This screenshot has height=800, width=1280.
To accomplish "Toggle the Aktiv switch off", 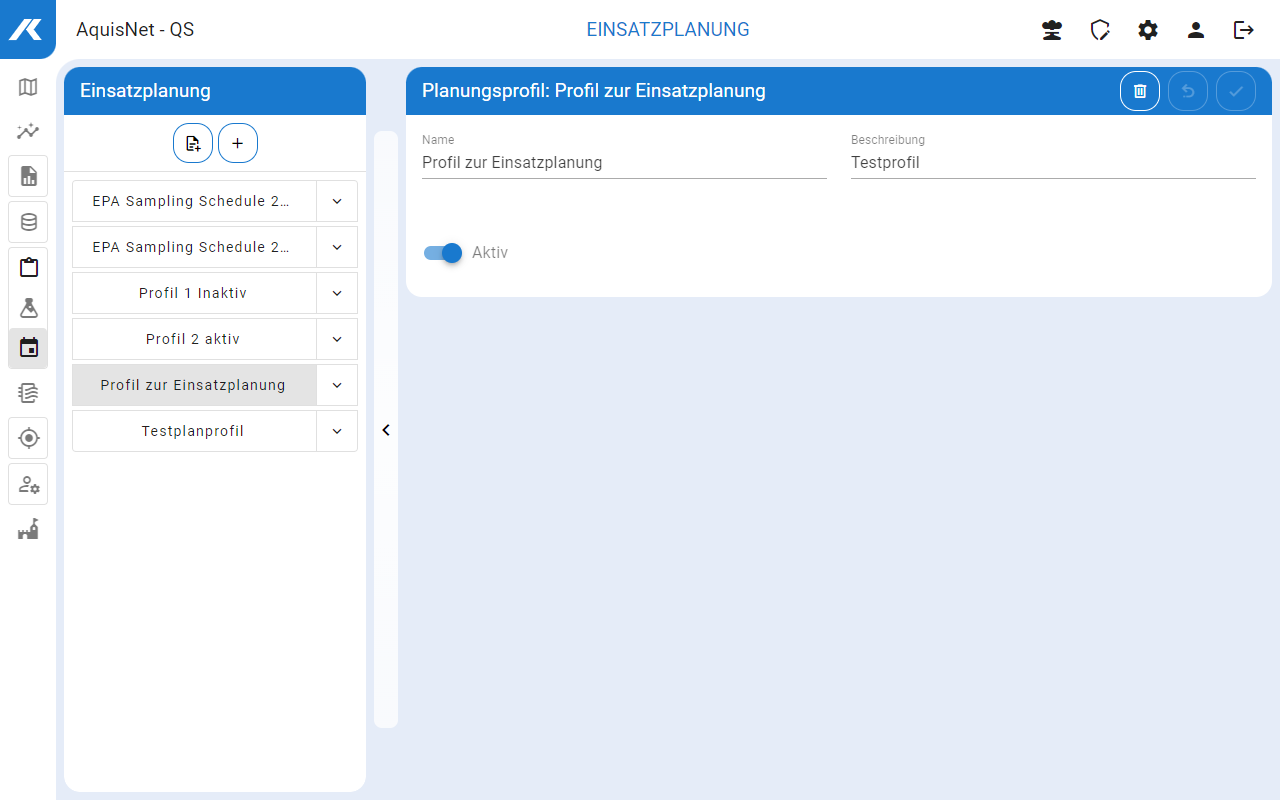I will [x=443, y=253].
